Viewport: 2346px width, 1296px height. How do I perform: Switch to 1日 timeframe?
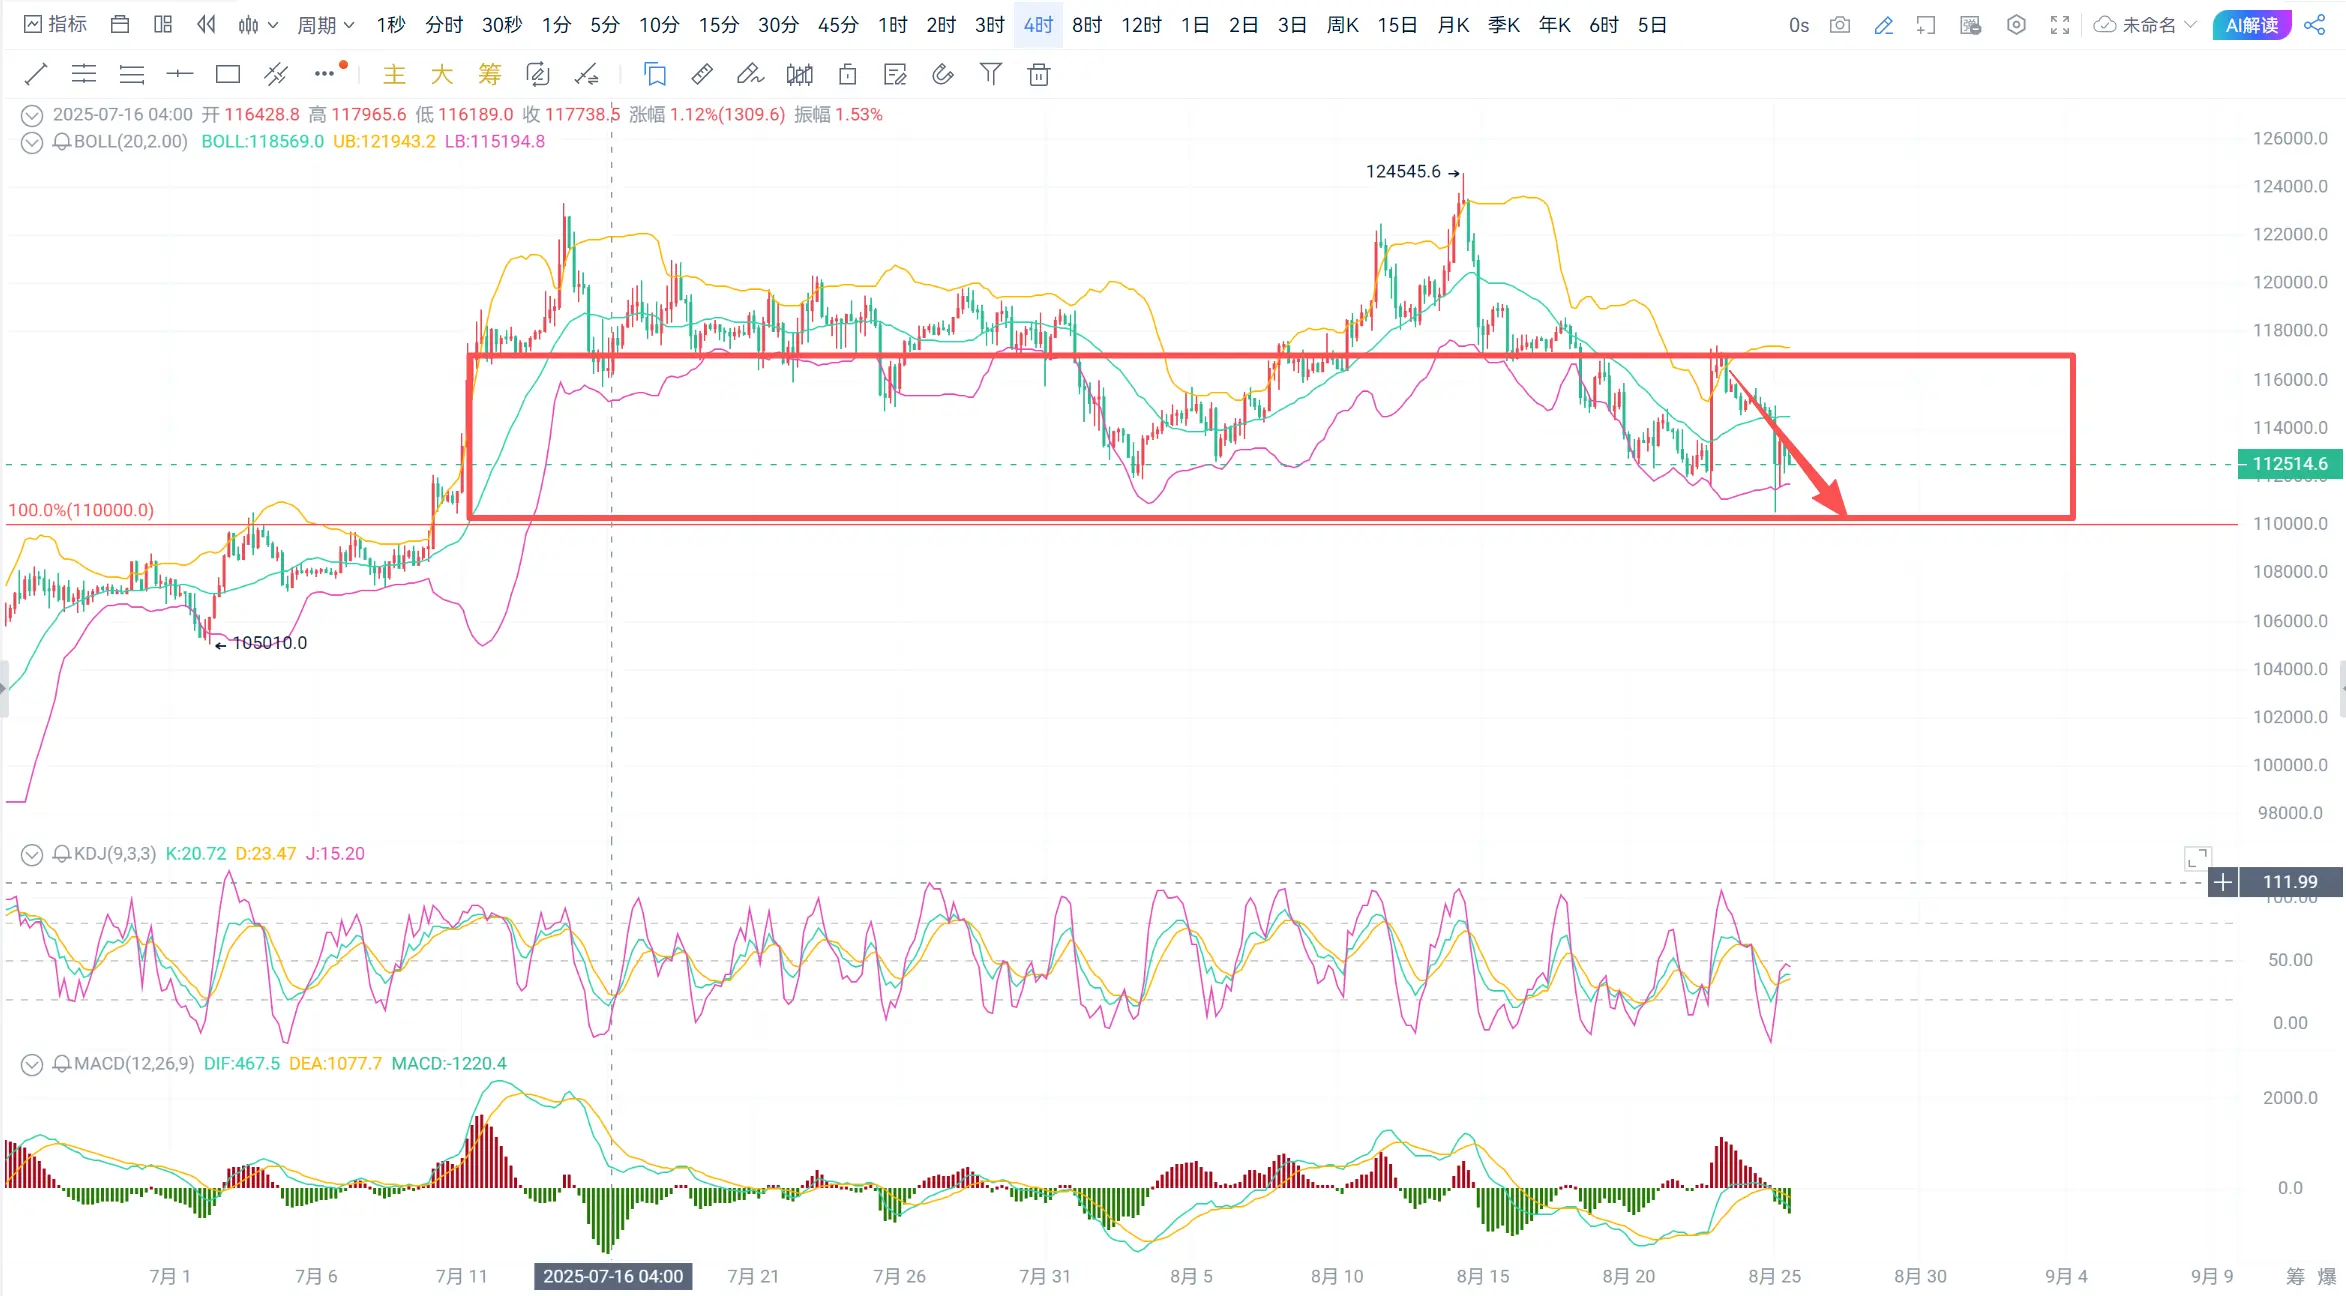click(1194, 25)
